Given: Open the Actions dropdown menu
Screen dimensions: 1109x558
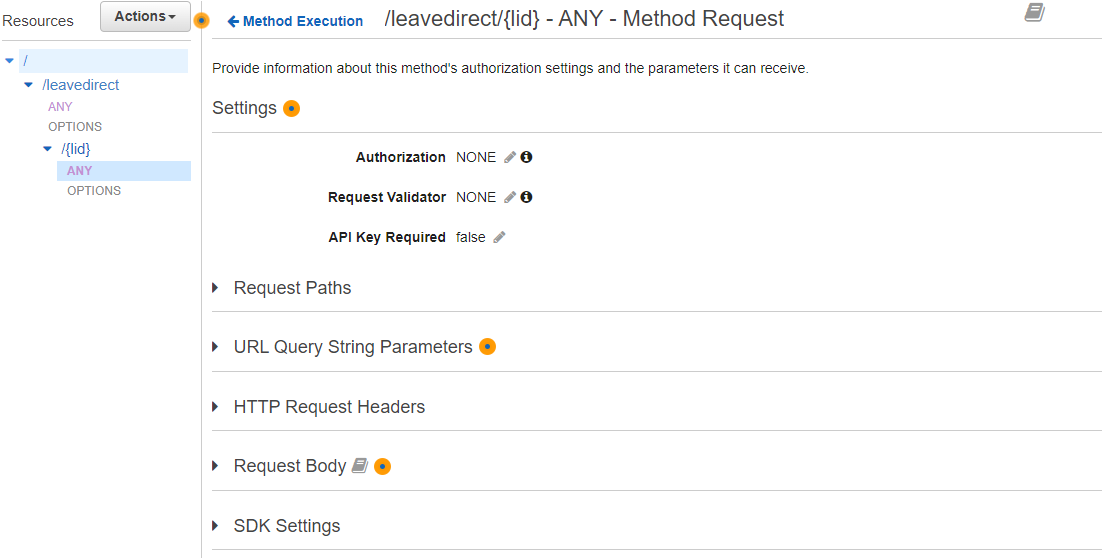Looking at the screenshot, I should click(x=146, y=16).
